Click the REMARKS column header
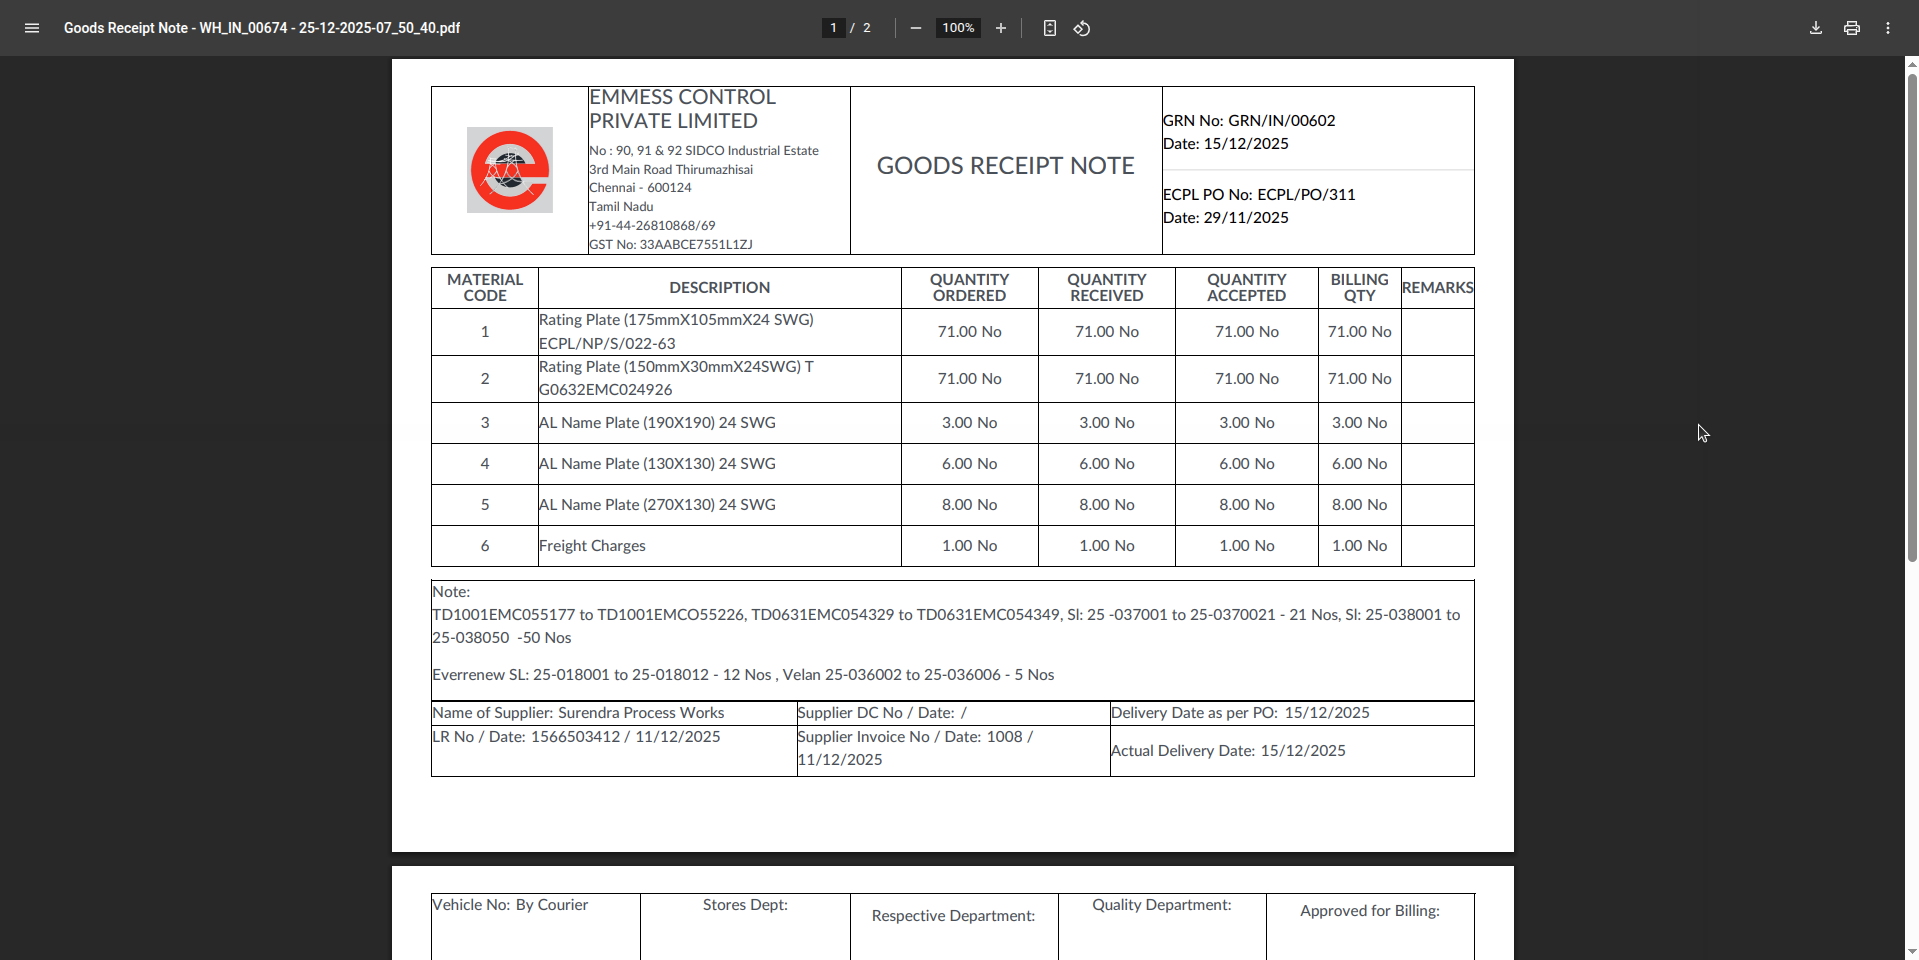 [1437, 288]
